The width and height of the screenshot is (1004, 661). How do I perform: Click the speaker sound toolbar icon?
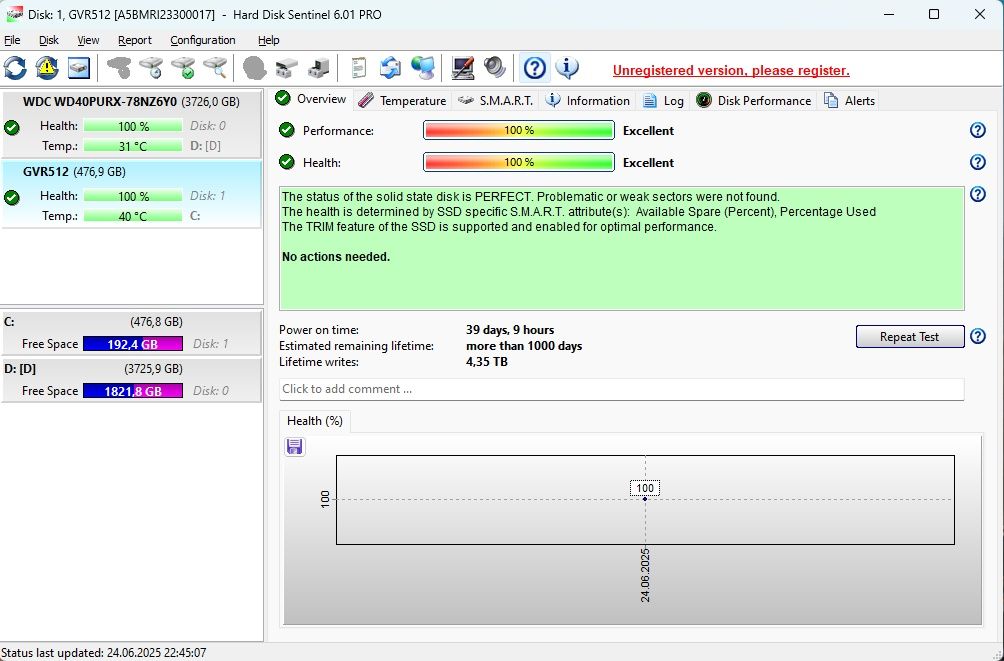point(494,67)
